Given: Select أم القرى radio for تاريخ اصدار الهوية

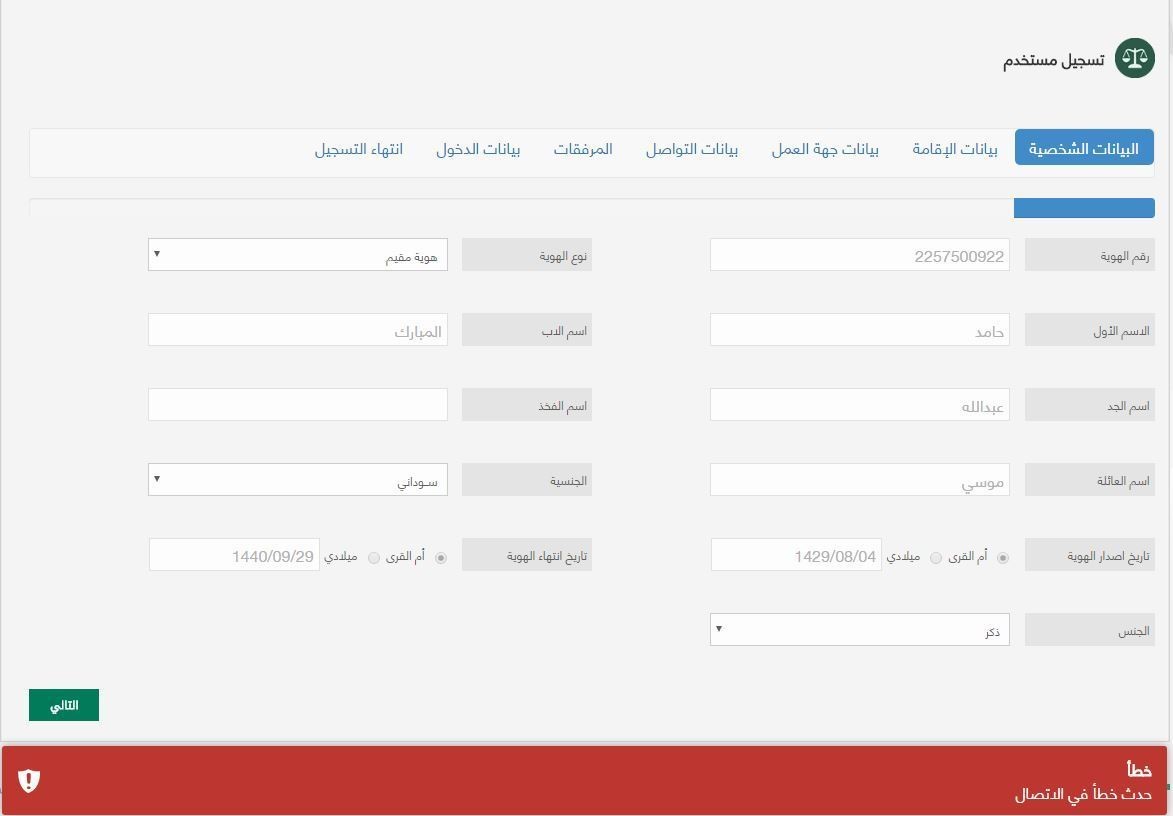Looking at the screenshot, I should coord(1002,557).
